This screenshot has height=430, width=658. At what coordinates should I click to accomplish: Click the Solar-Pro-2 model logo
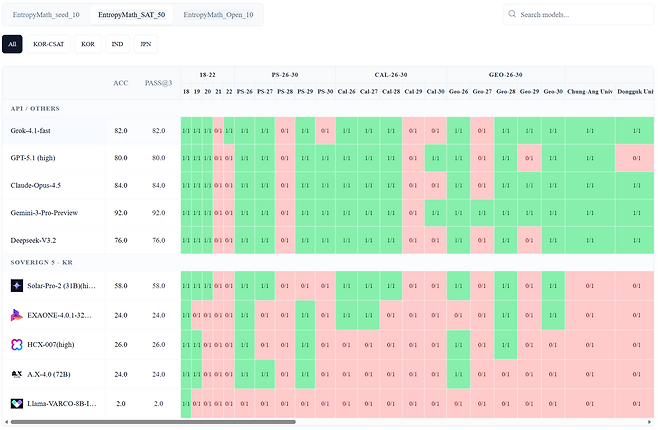point(16,286)
